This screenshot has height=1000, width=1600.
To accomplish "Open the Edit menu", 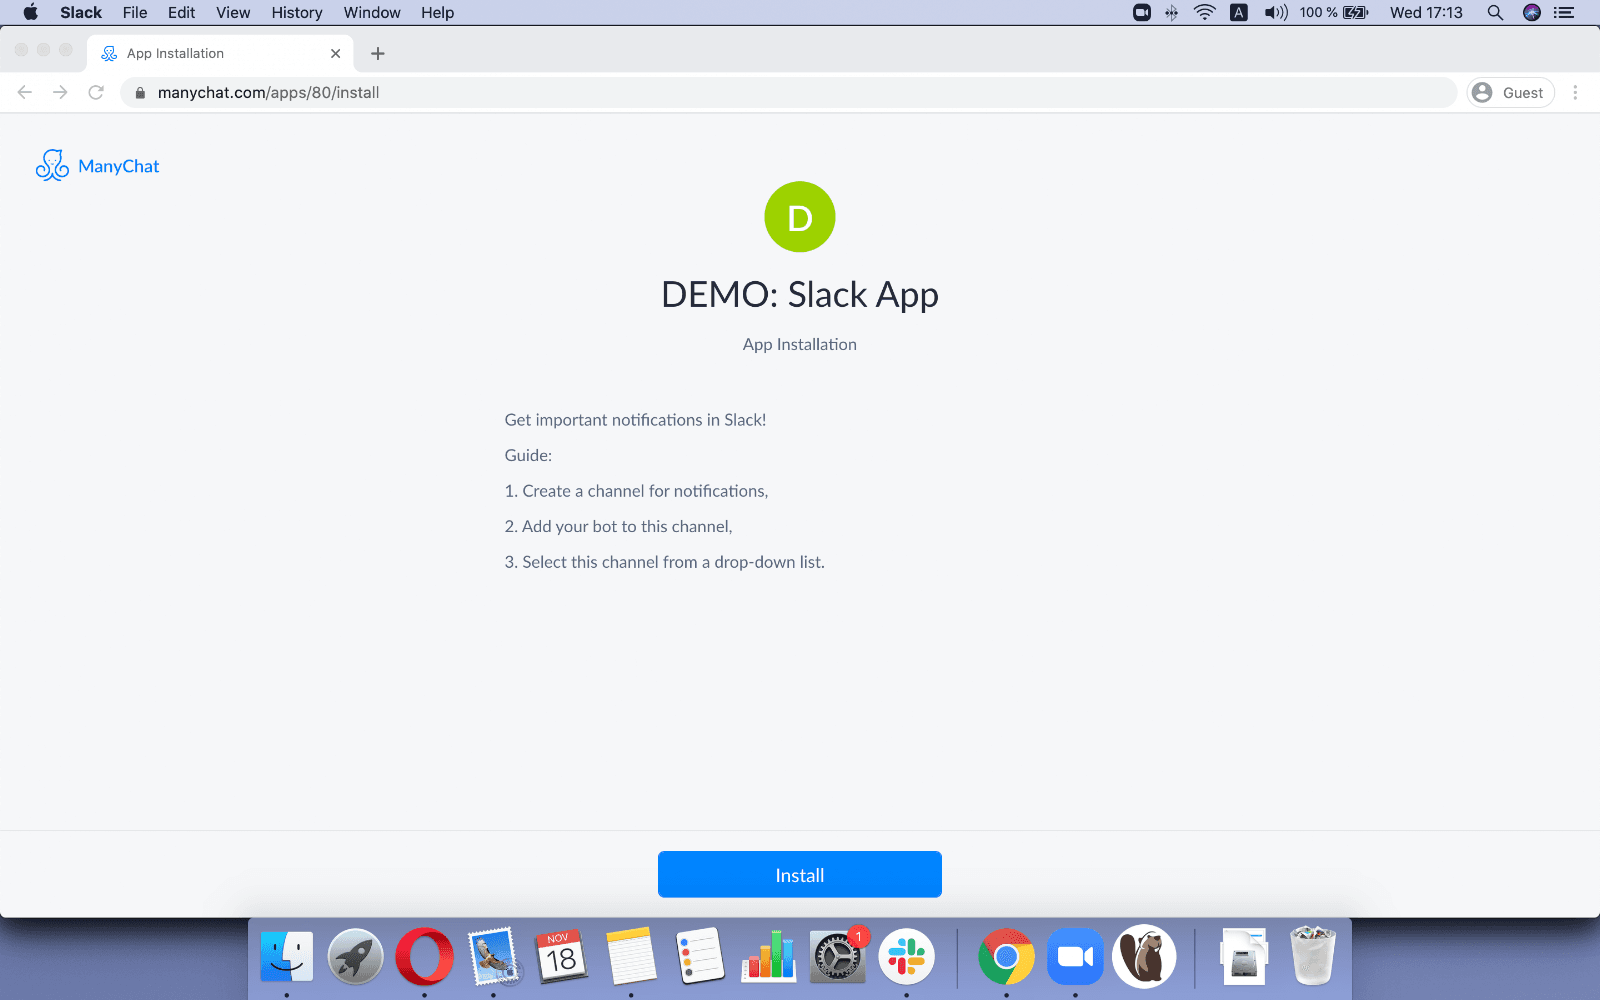I will coord(181,13).
